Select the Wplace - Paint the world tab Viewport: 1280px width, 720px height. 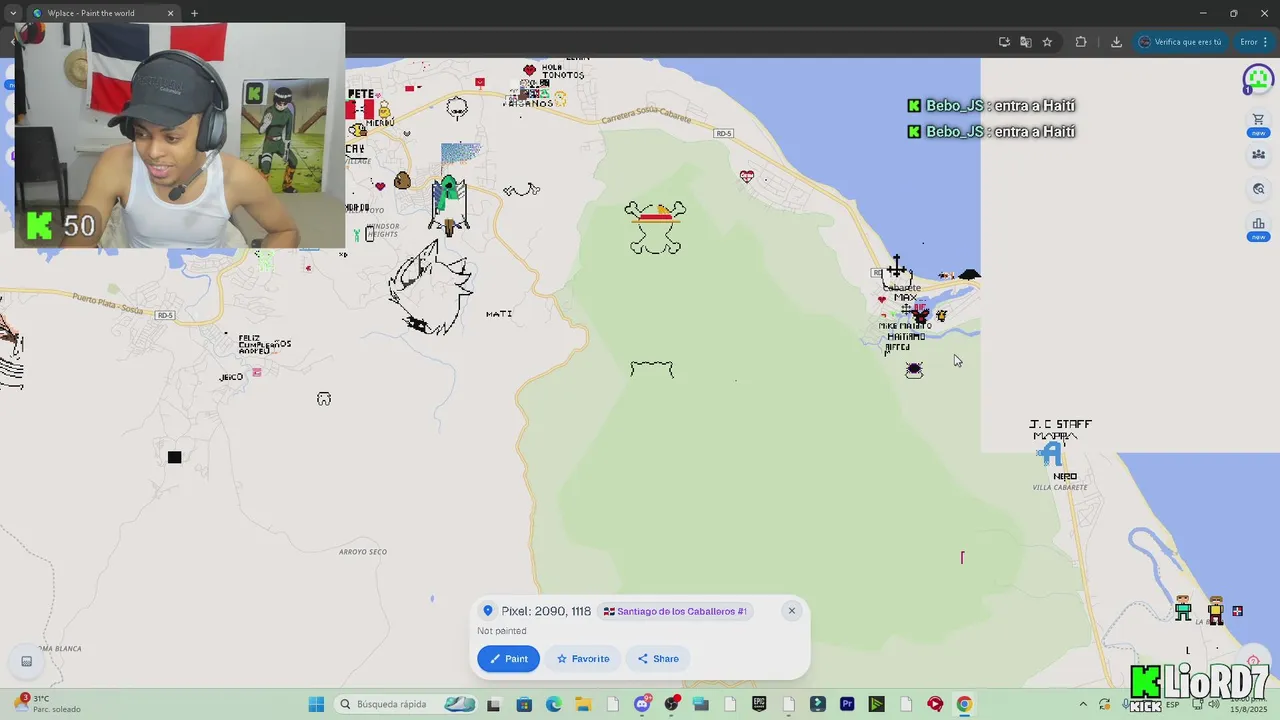tap(103, 13)
